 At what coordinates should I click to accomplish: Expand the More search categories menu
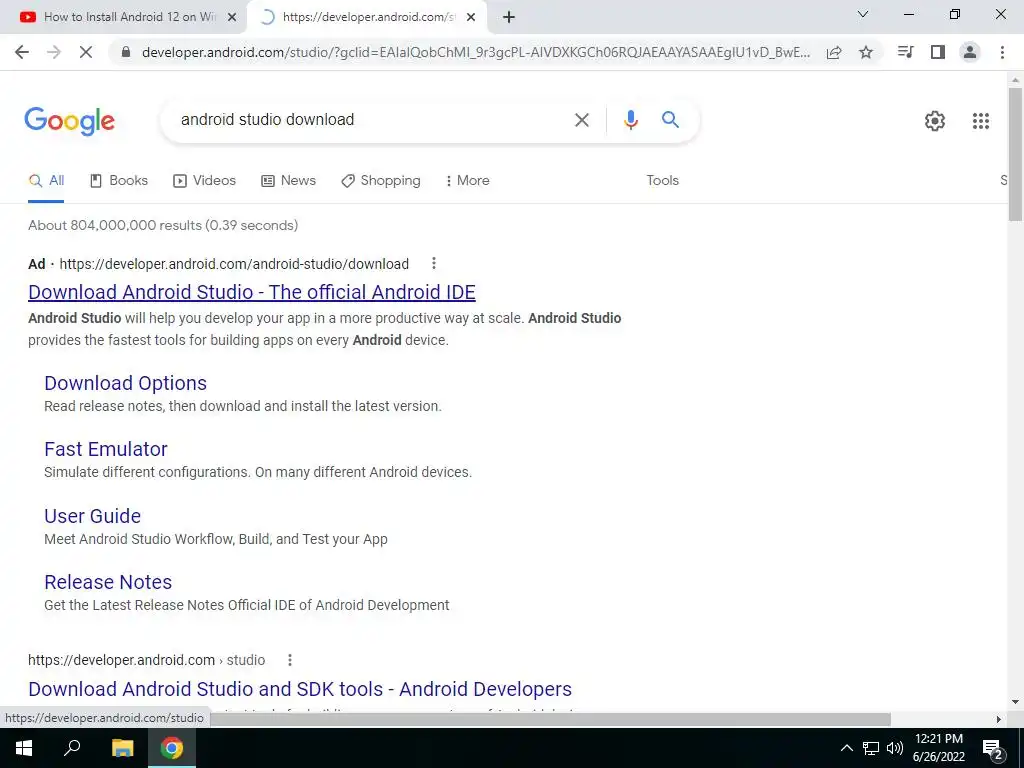click(x=468, y=181)
